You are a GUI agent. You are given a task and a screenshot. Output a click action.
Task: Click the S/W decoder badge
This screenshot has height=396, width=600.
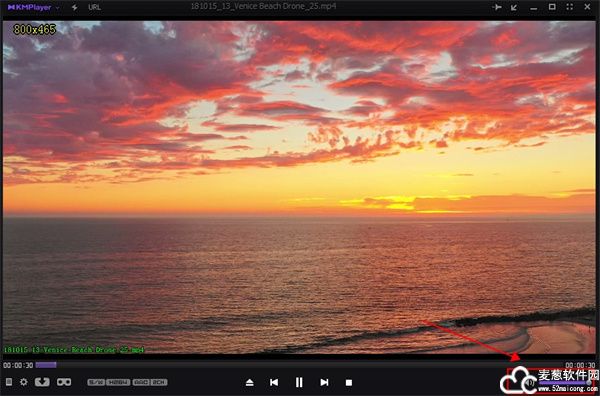[96, 382]
